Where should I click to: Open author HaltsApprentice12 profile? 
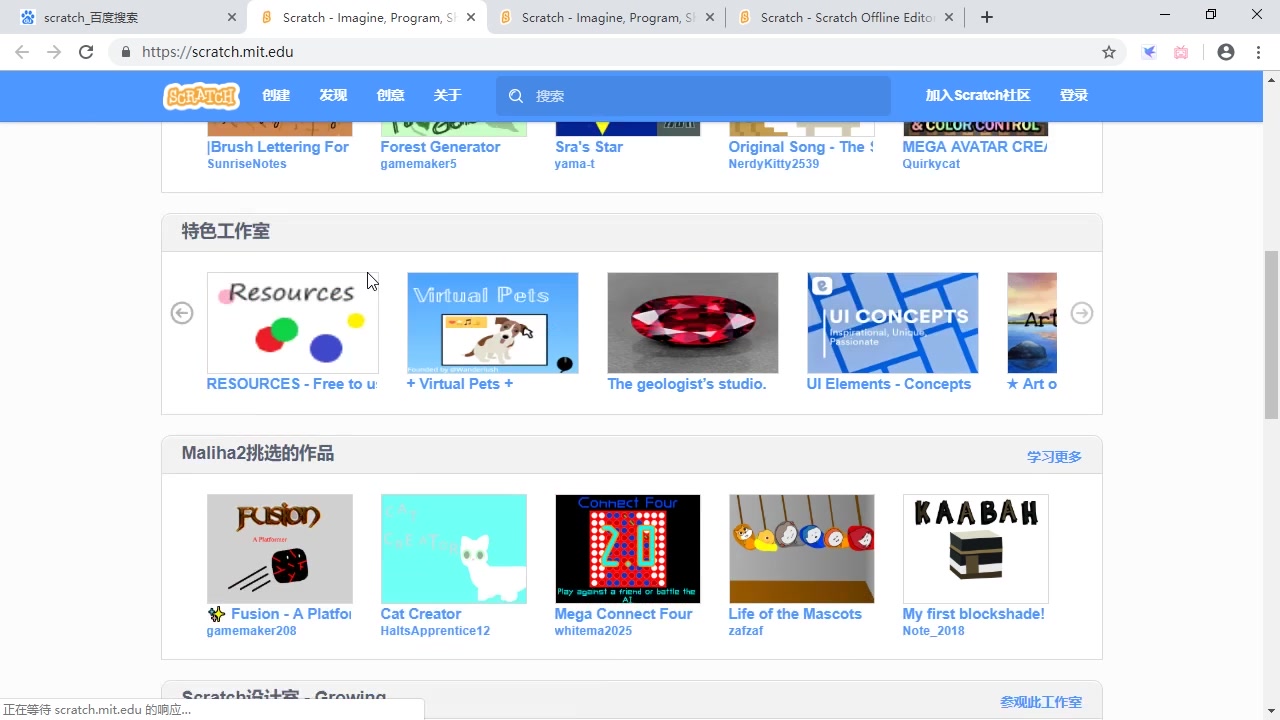(x=436, y=631)
